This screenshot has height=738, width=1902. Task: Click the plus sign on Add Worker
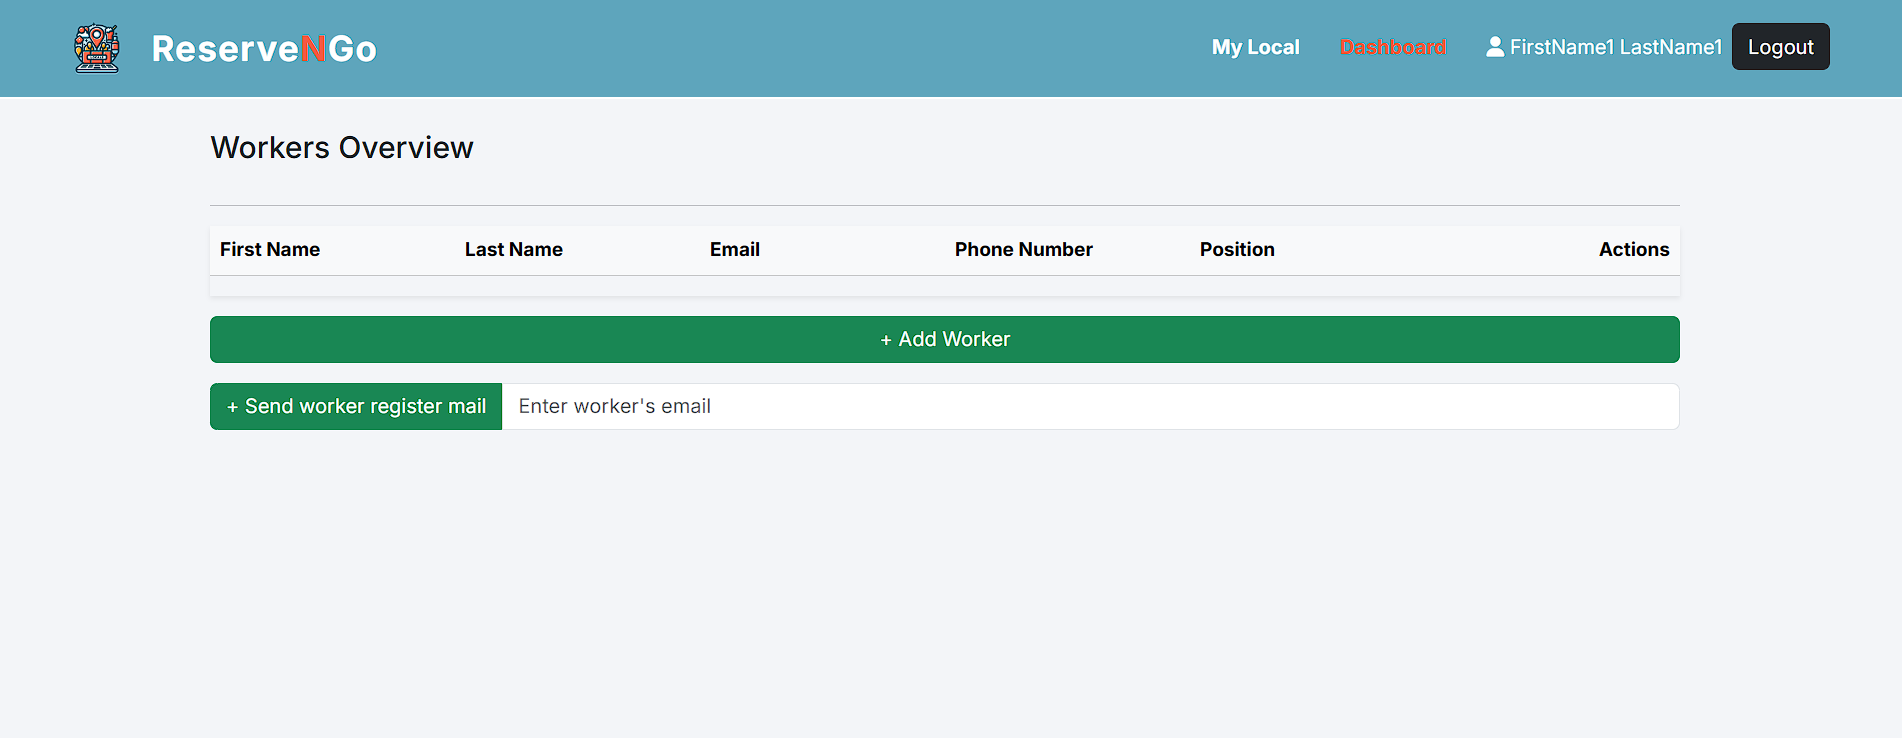point(886,341)
